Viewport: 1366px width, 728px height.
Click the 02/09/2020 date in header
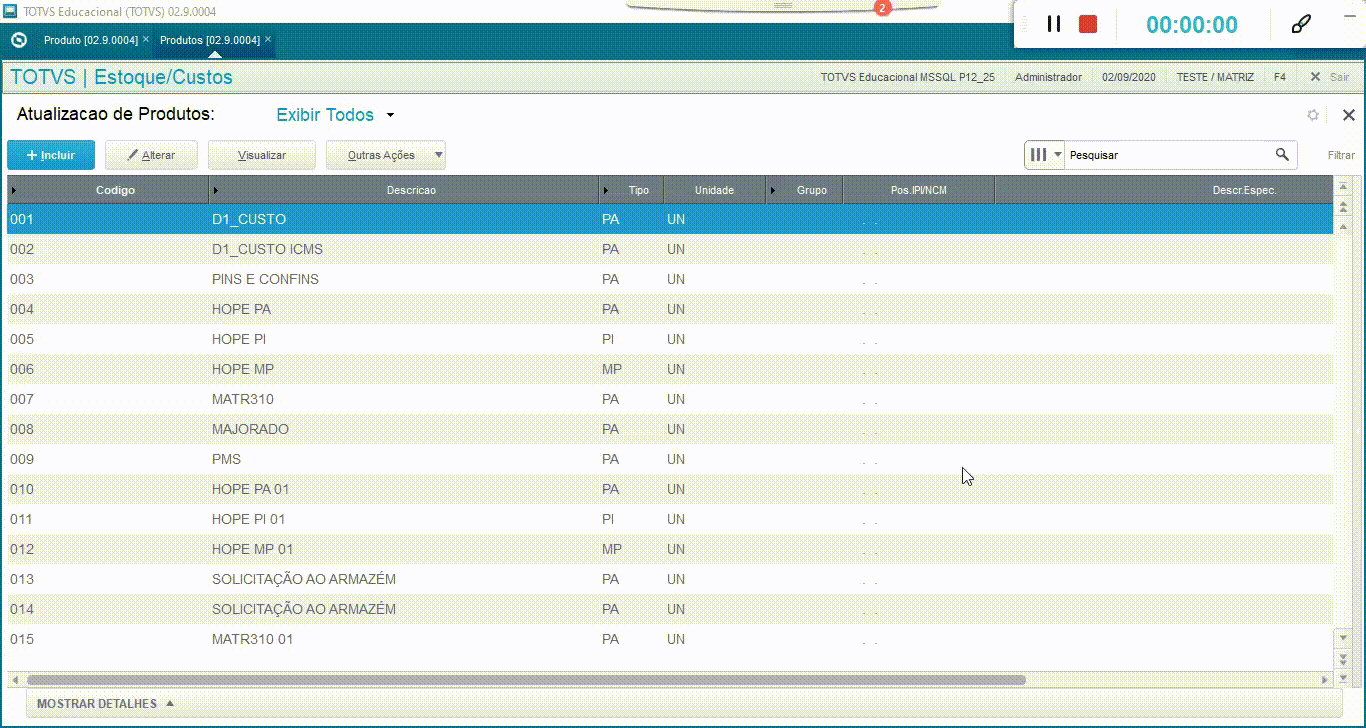[1128, 77]
